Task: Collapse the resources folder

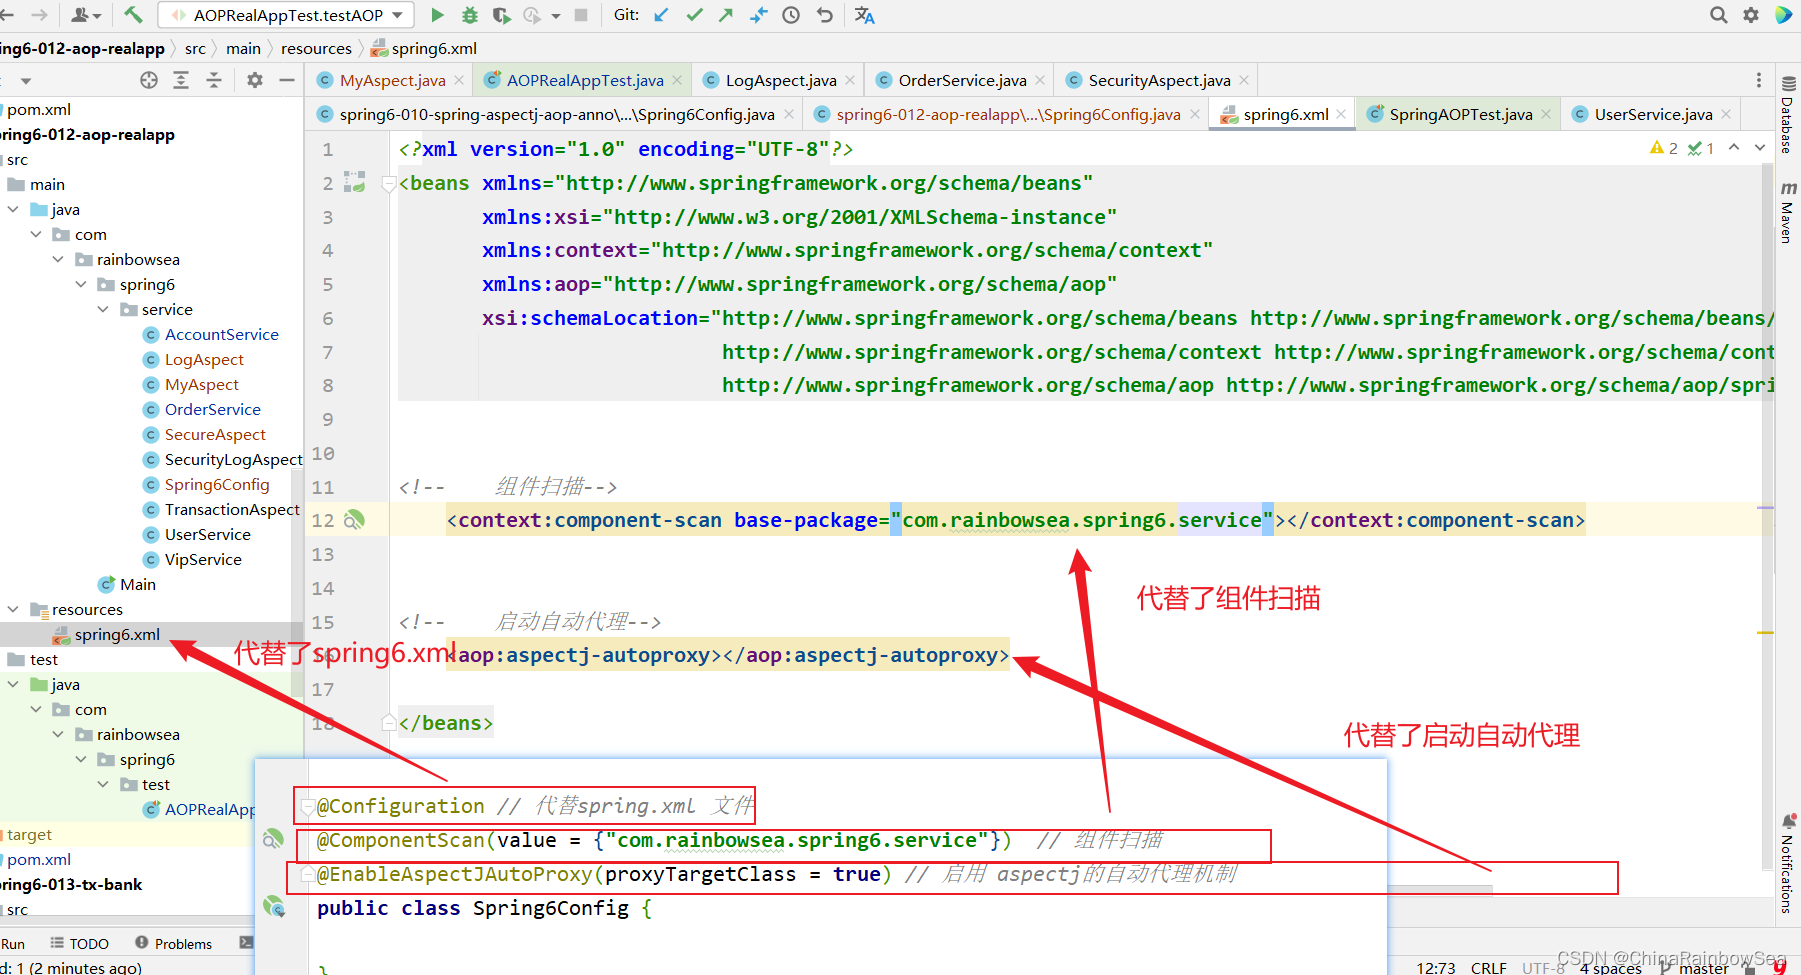Action: click(x=13, y=609)
